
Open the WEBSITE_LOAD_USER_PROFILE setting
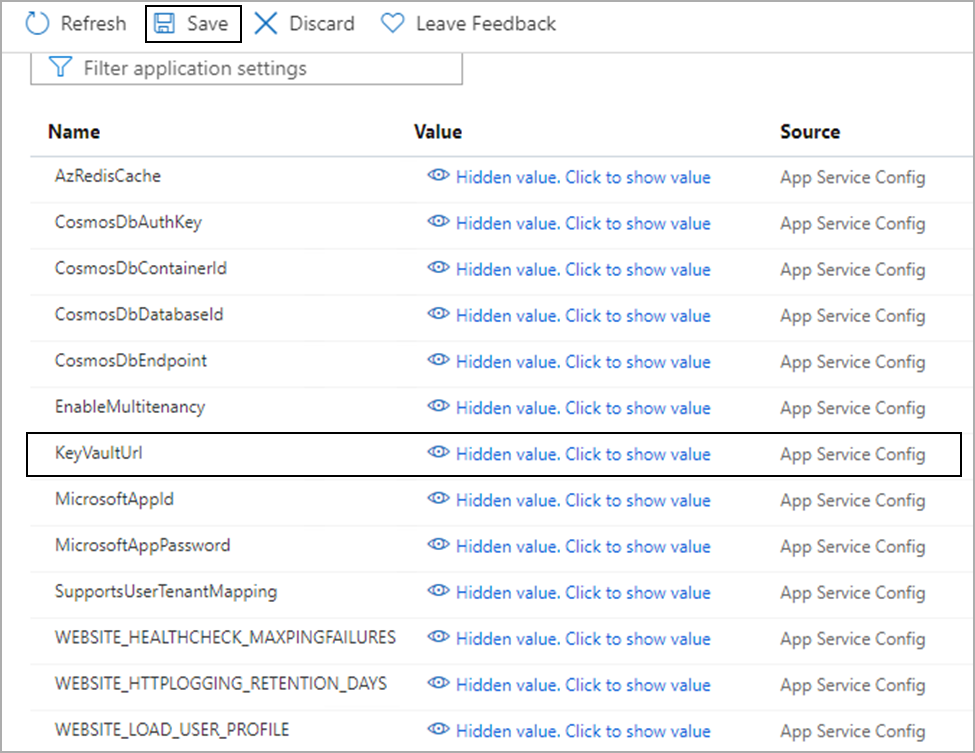(172, 730)
